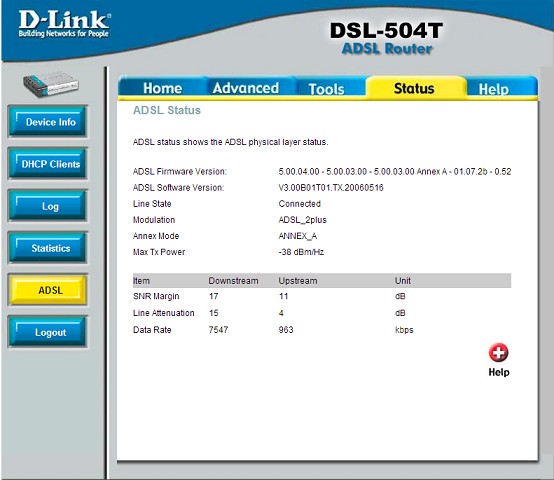Click the Help label under plus icon
The image size is (554, 480).
tap(499, 372)
